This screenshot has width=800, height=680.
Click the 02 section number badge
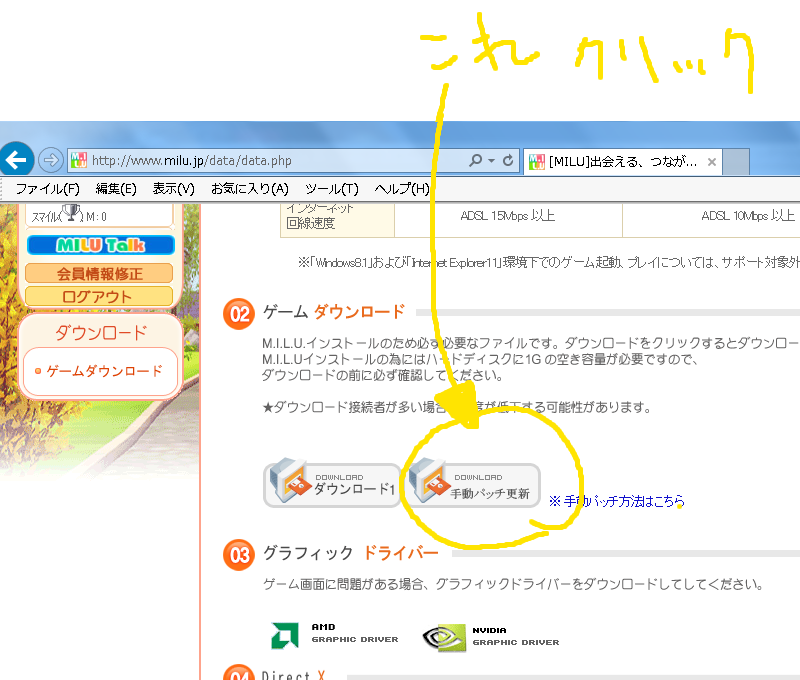pos(239,314)
